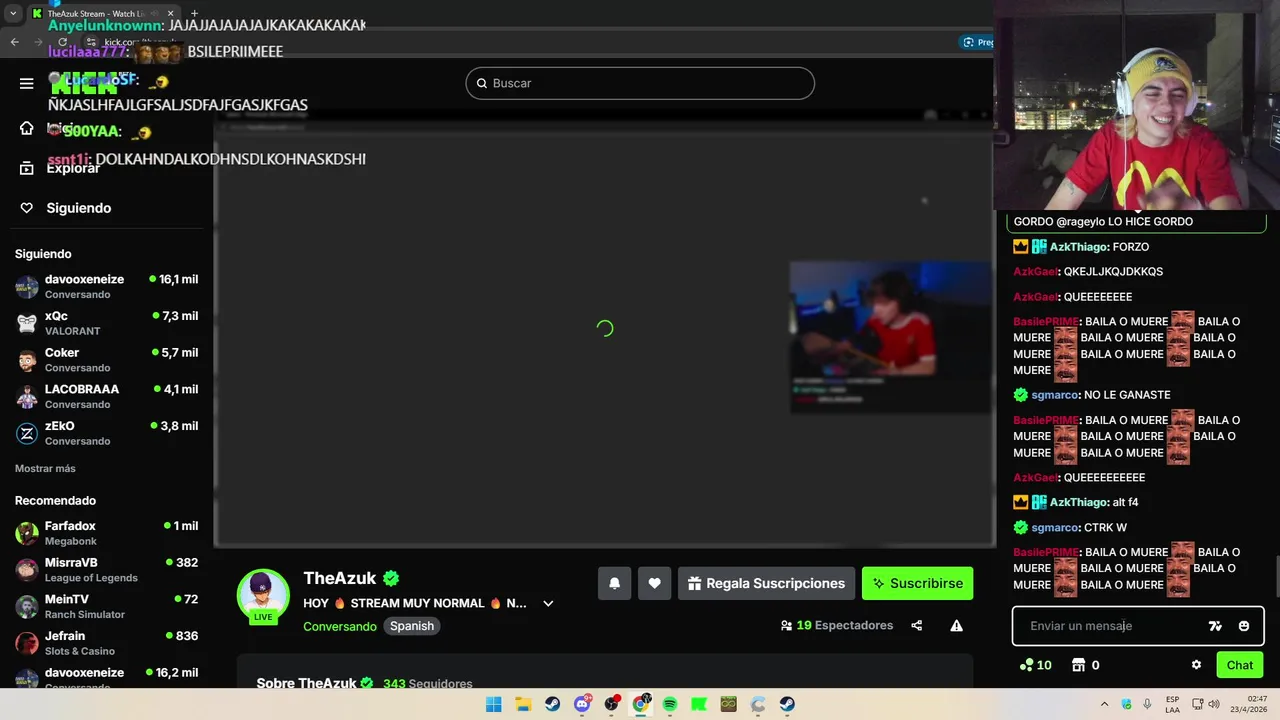Open xQc channel in following list

point(106,323)
